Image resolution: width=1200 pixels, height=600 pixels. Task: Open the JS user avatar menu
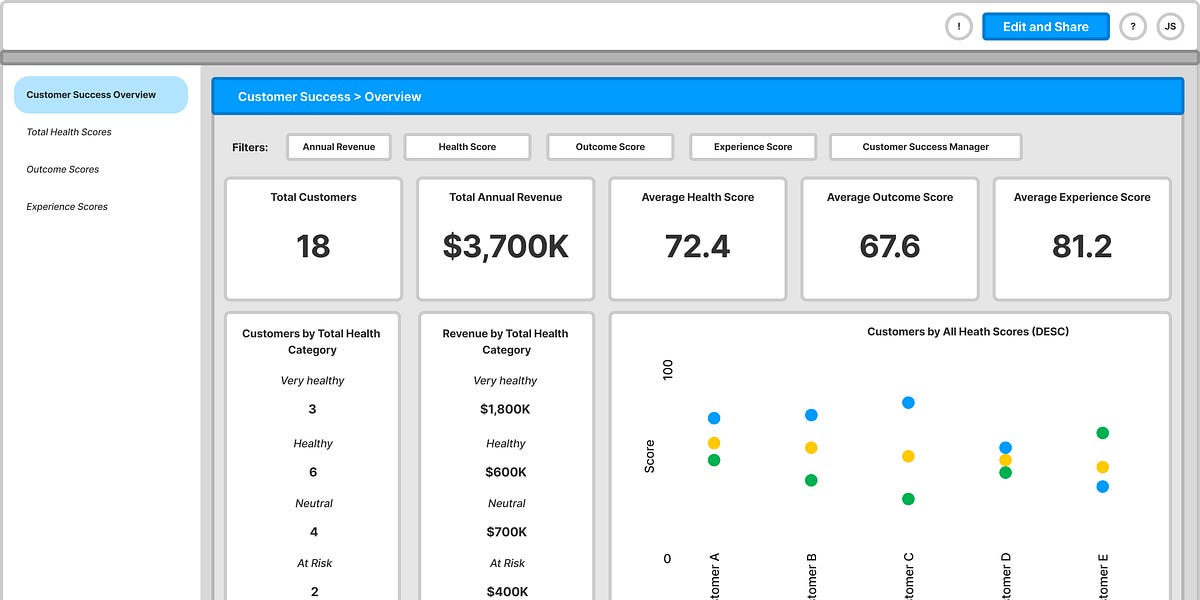(1170, 26)
